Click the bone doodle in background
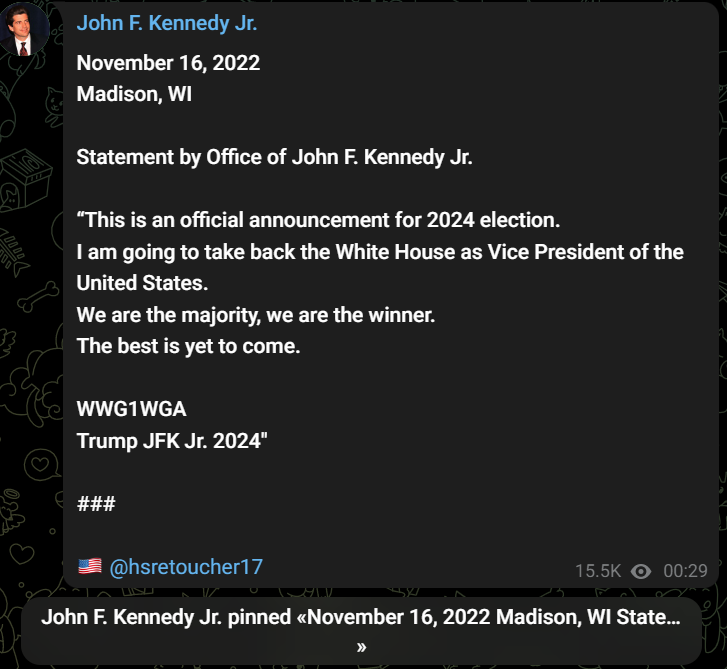 point(38,297)
